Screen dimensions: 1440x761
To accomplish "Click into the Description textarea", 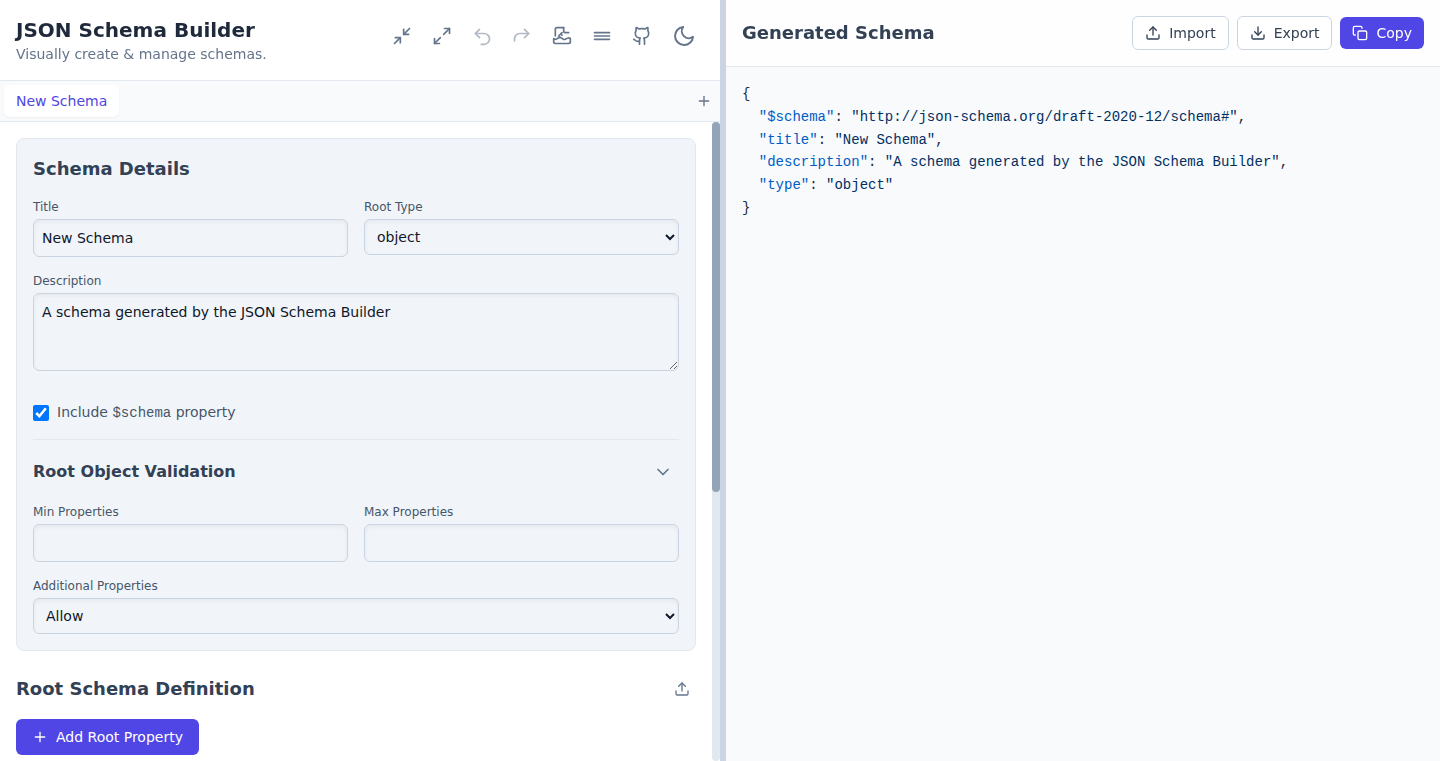I will tap(356, 332).
